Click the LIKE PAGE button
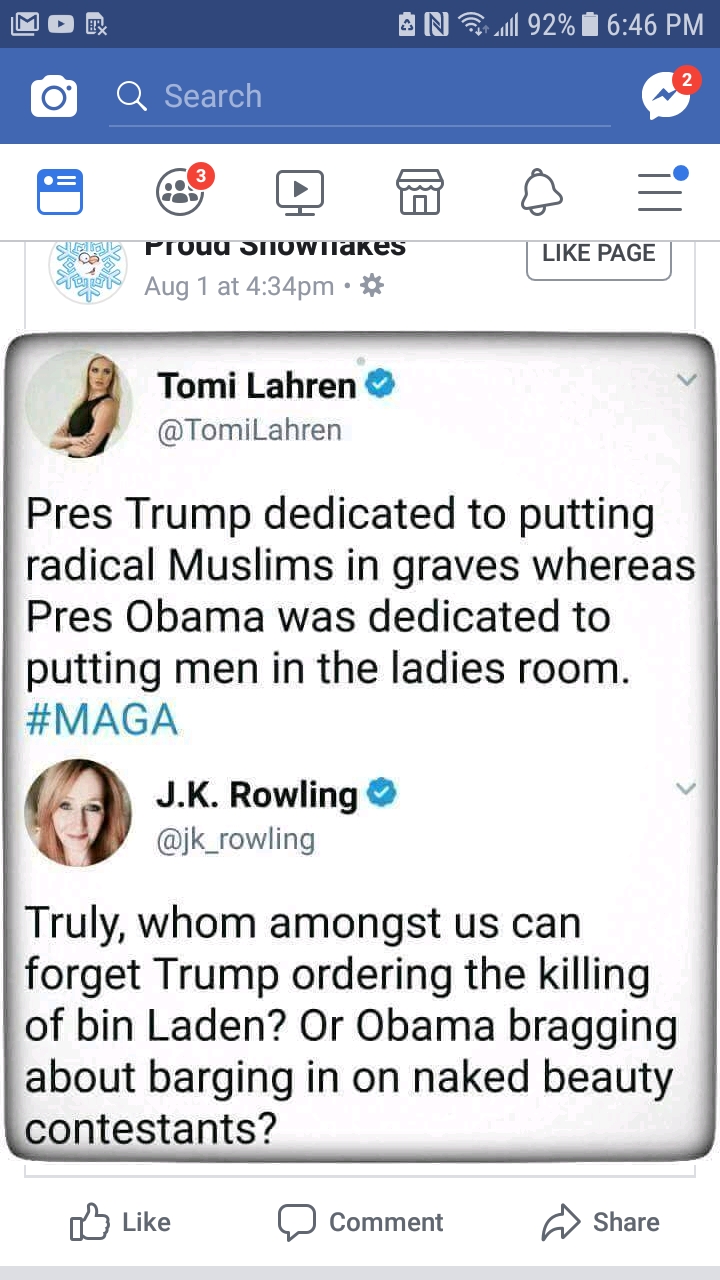Screen dimensions: 720x1280 click(599, 256)
